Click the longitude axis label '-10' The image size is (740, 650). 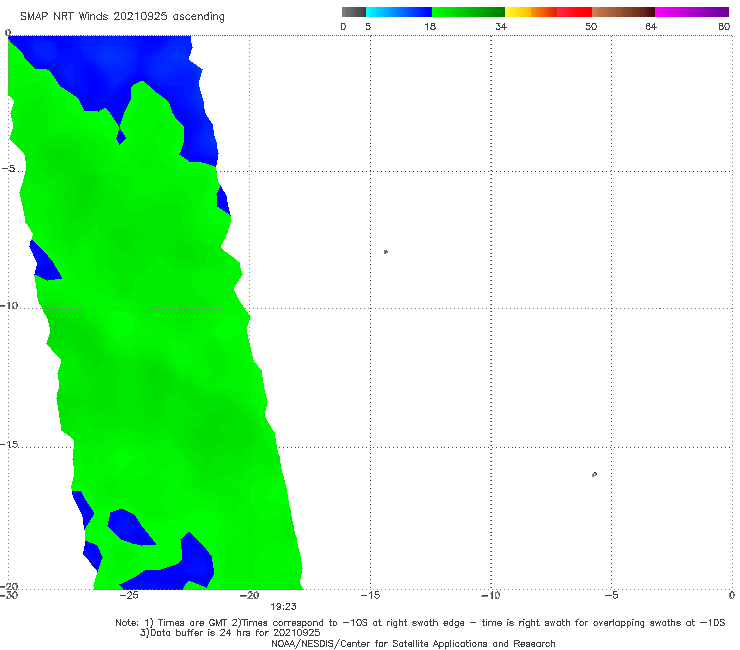491,595
